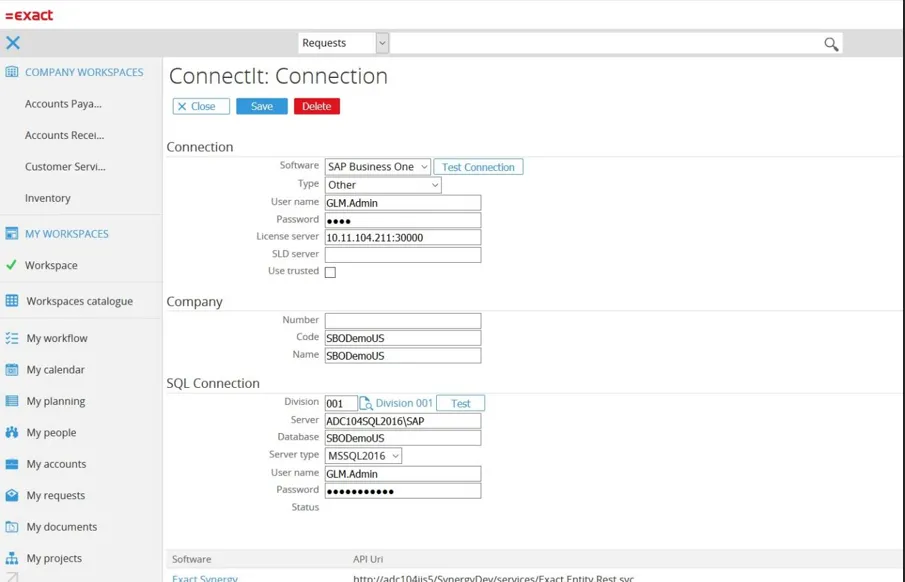Close the sidebar with the X icon
The width and height of the screenshot is (905, 582).
(13, 42)
